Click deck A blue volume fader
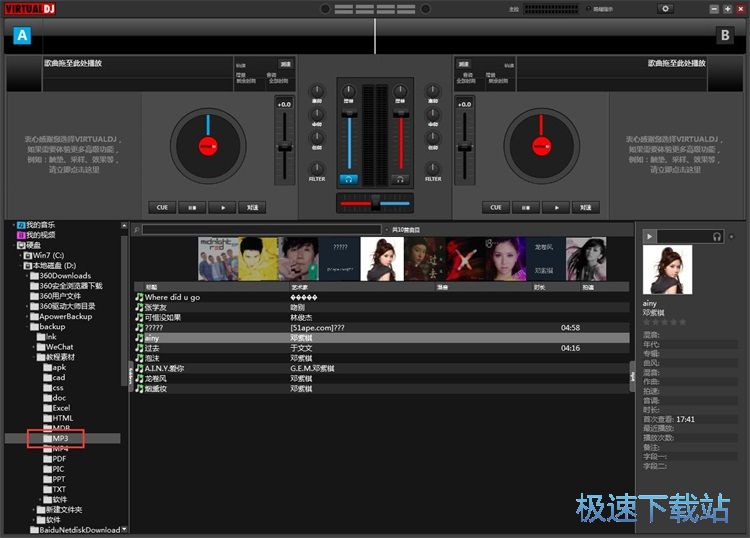This screenshot has height=538, width=750. pyautogui.click(x=349, y=139)
